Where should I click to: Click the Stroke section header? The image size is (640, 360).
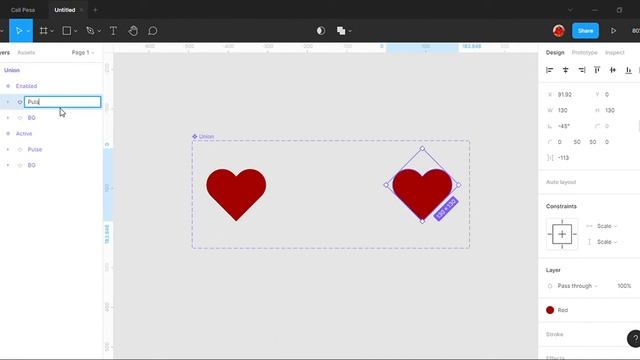(x=554, y=334)
